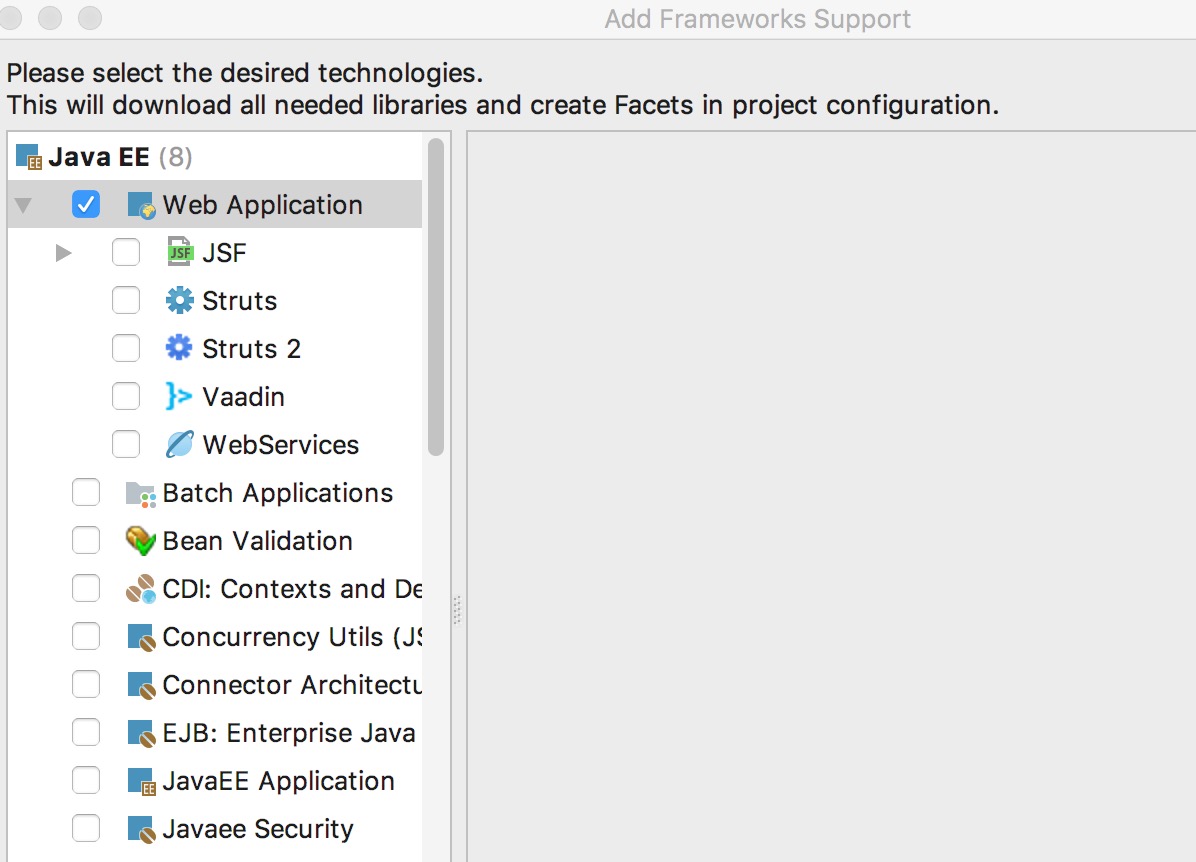This screenshot has height=862, width=1196.
Task: Select the EJB: Enterprise Java entry
Action: click(280, 732)
